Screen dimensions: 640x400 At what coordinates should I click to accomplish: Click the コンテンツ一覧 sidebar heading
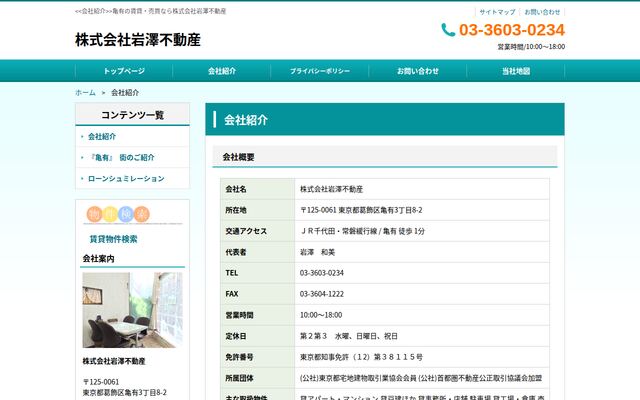coord(133,115)
